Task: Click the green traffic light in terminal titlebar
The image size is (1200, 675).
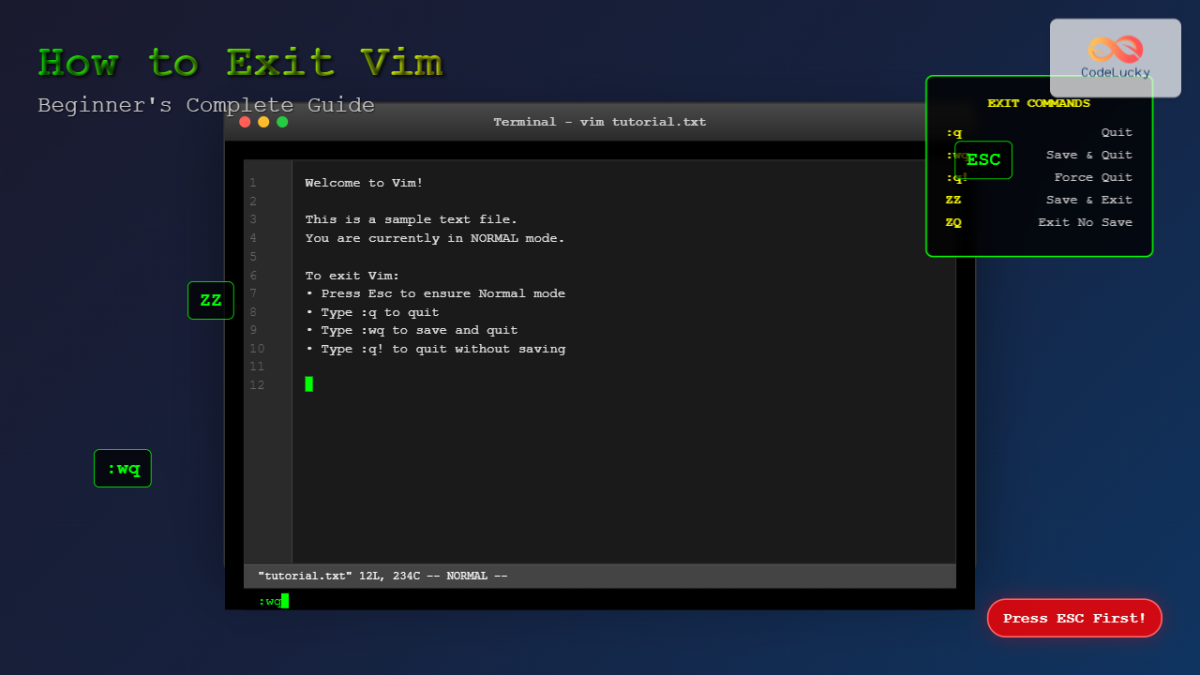Action: [281, 121]
